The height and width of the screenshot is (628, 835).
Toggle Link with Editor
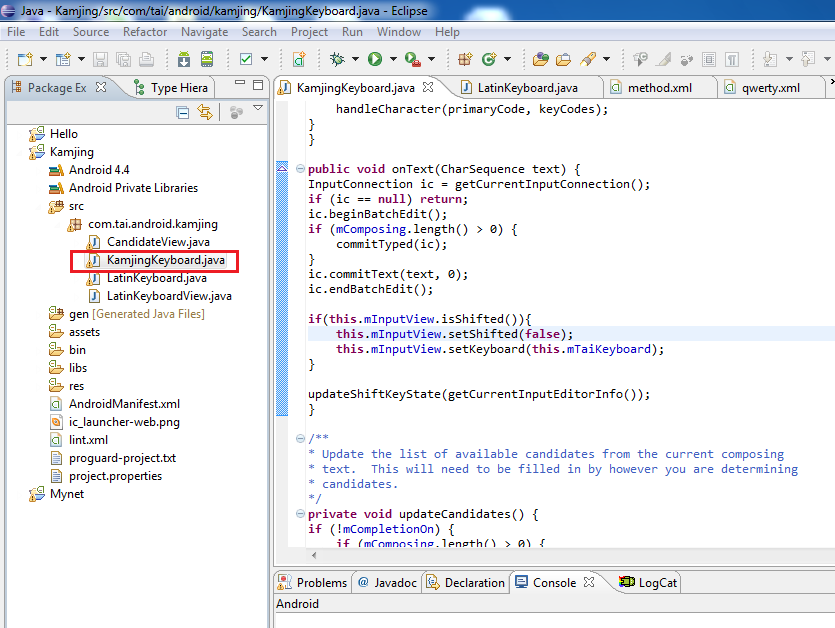click(x=205, y=112)
